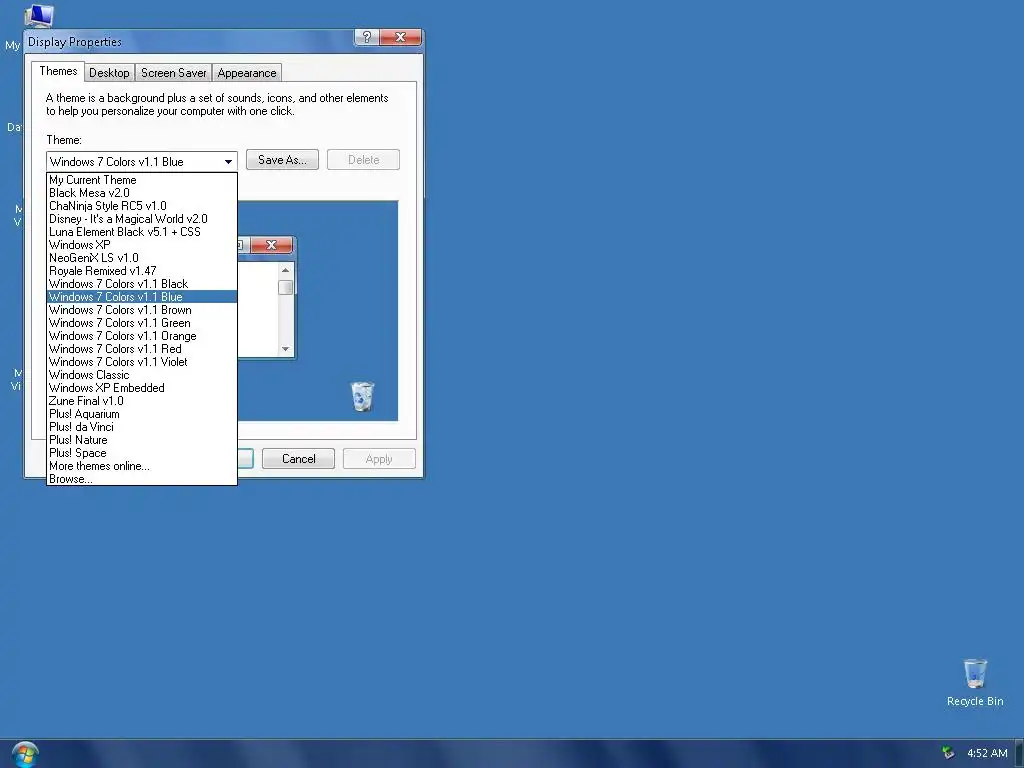Click the Apply button

coord(379,458)
